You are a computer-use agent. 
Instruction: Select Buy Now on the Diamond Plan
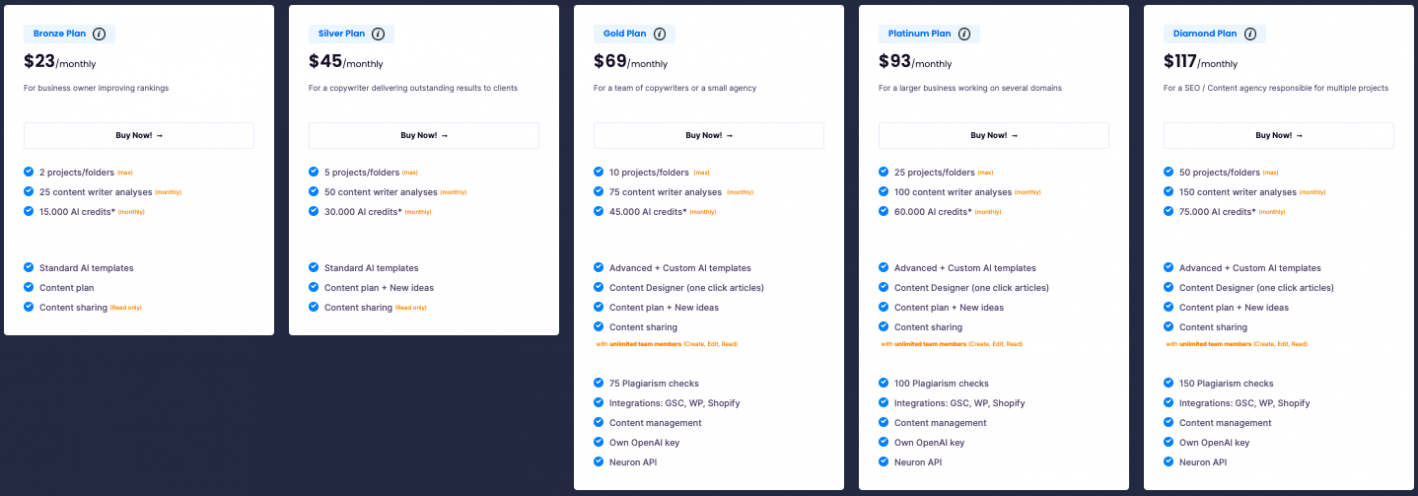tap(1279, 135)
